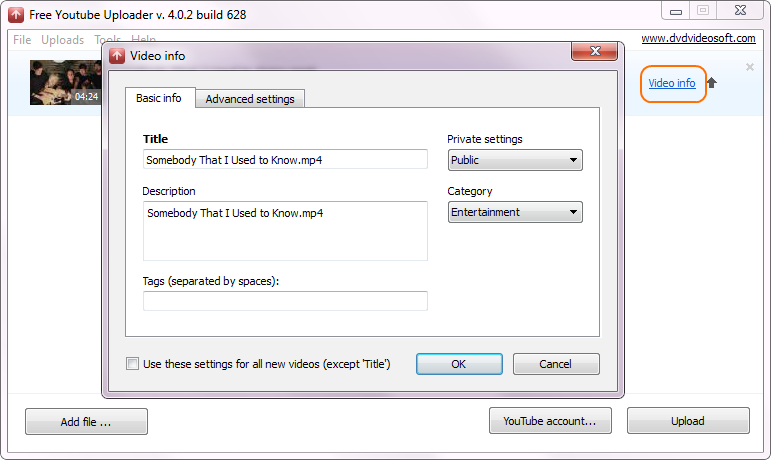Click the Description text area
The width and height of the screenshot is (771, 460).
(285, 231)
